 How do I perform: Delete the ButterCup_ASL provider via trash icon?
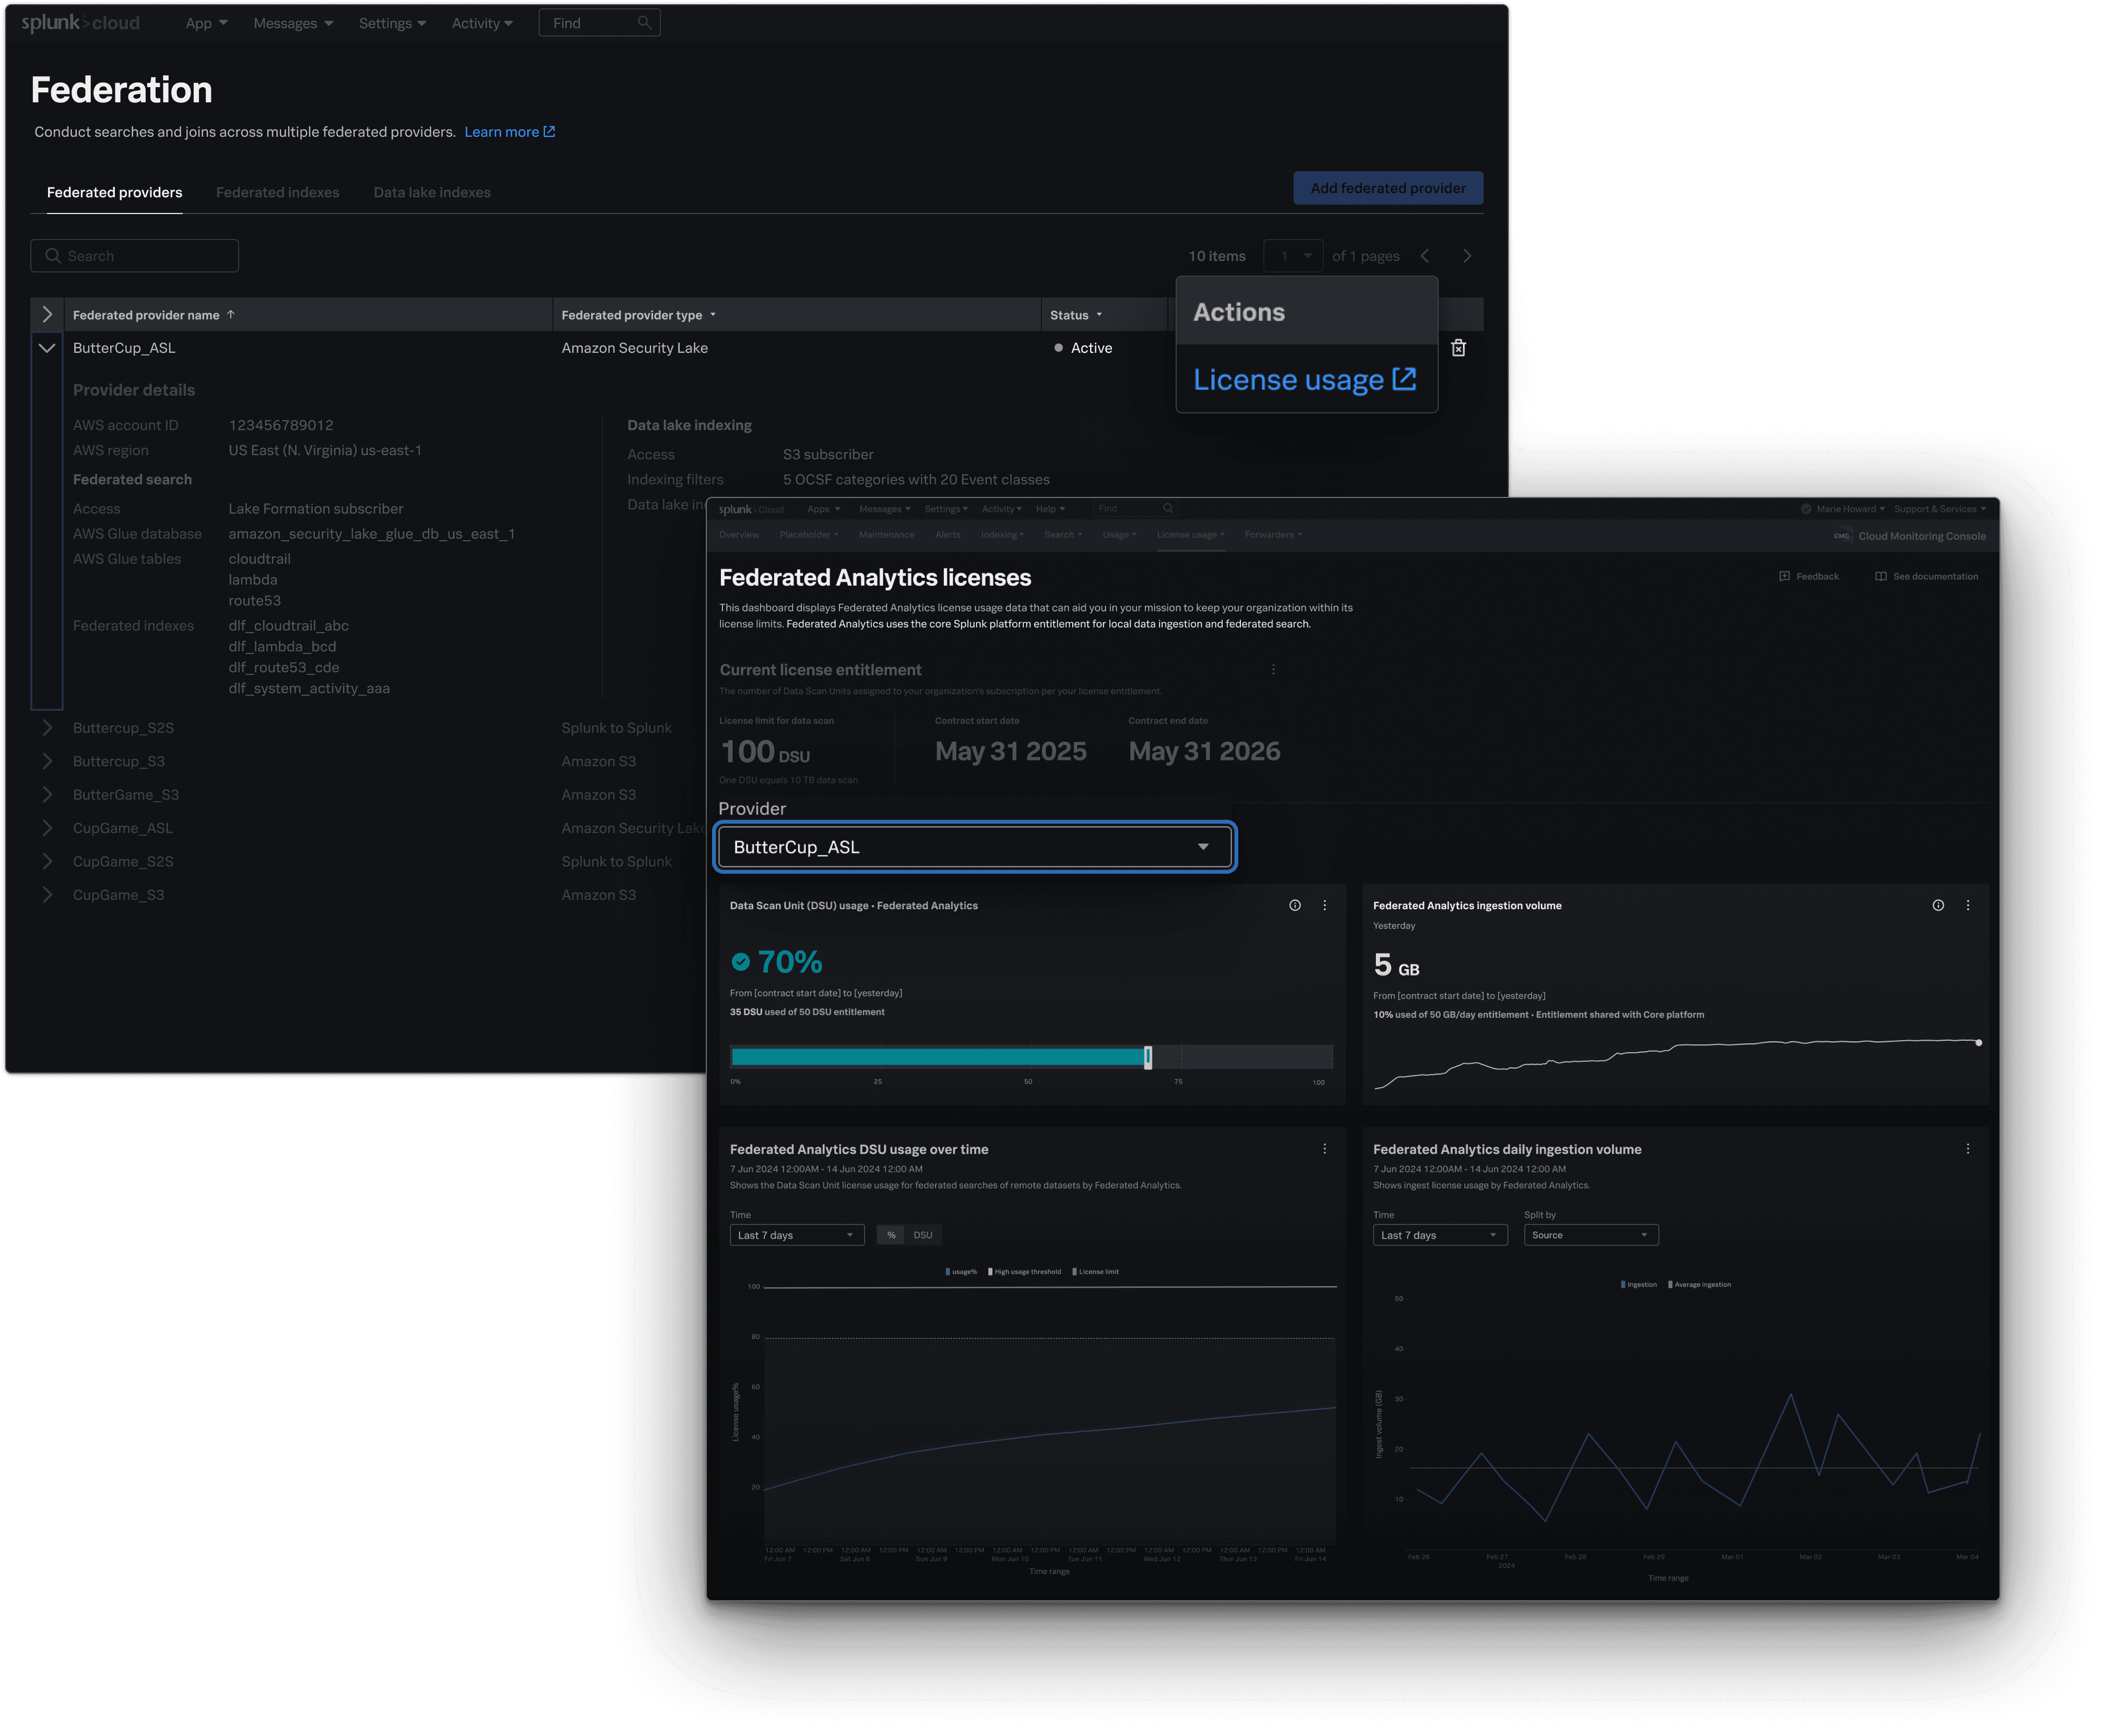(1458, 348)
